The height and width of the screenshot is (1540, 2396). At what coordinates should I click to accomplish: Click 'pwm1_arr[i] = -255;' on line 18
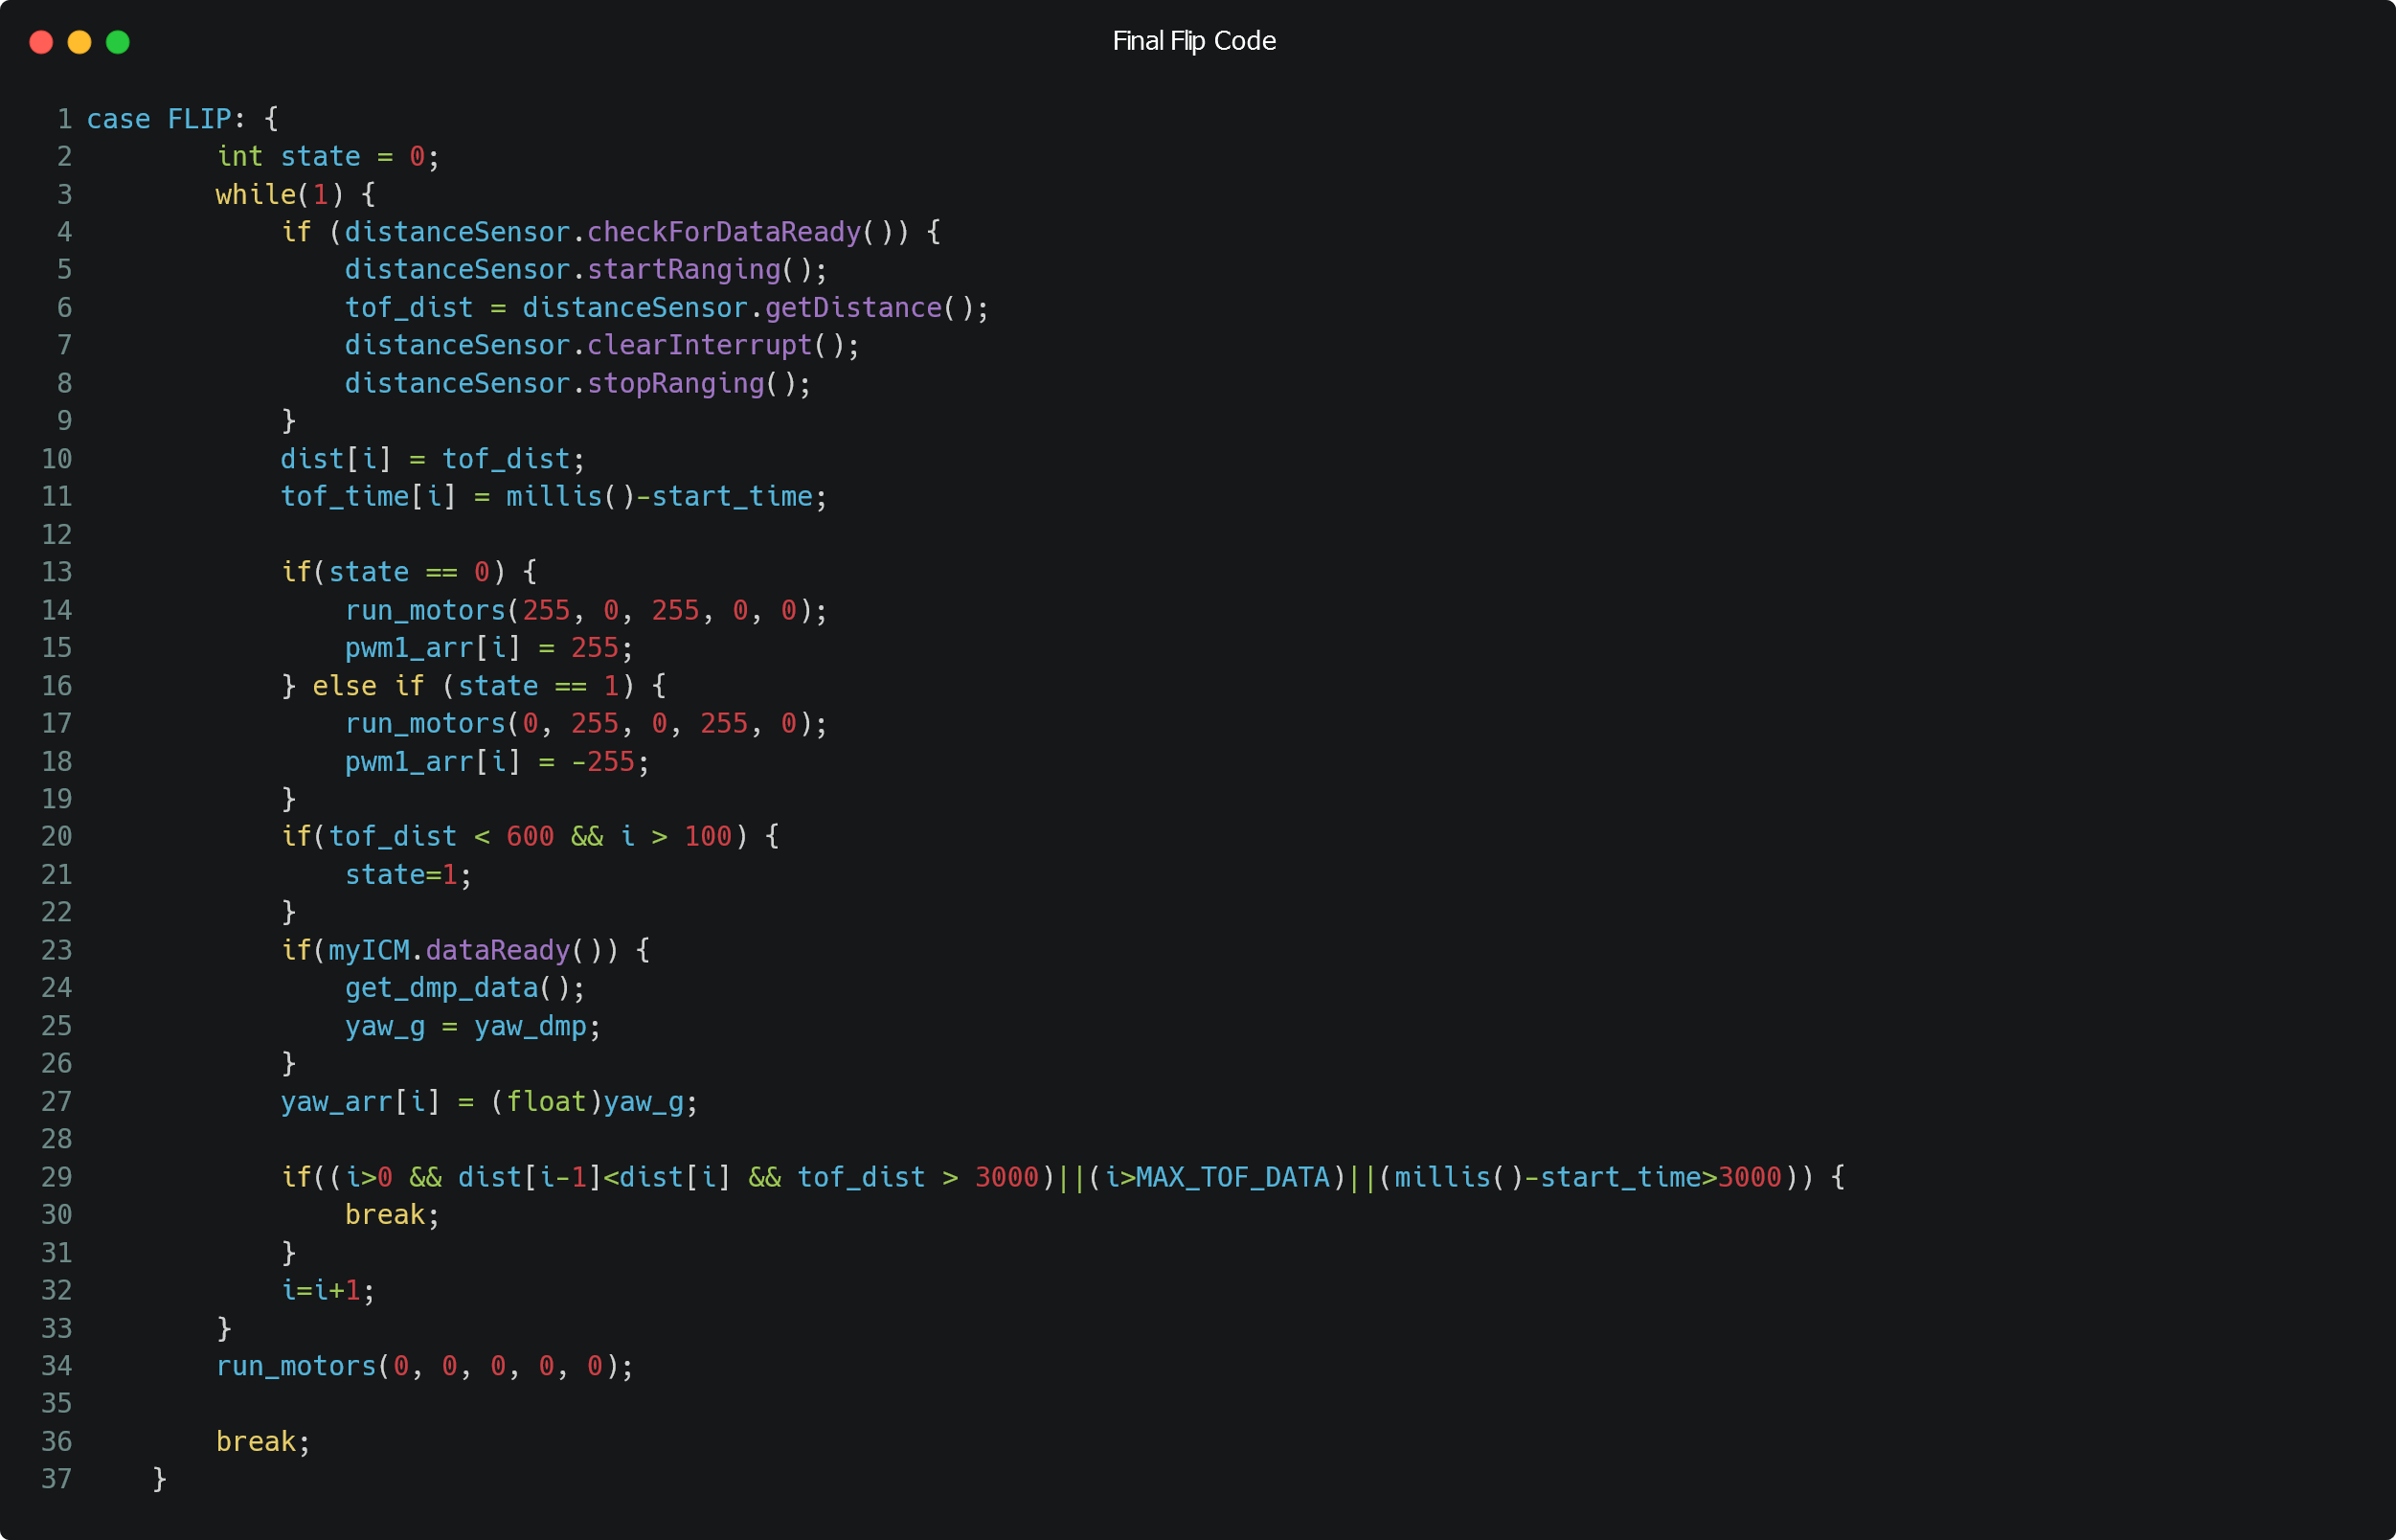[x=498, y=762]
